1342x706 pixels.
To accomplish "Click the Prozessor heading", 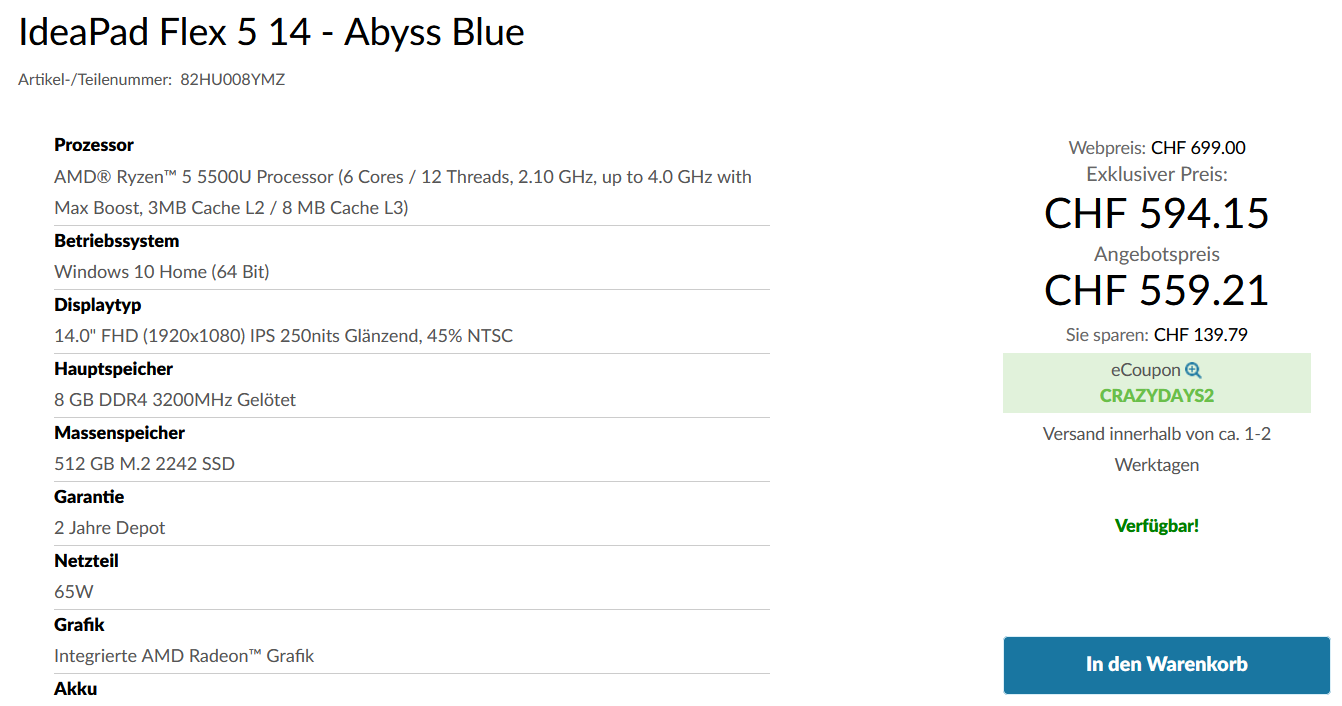I will [94, 145].
